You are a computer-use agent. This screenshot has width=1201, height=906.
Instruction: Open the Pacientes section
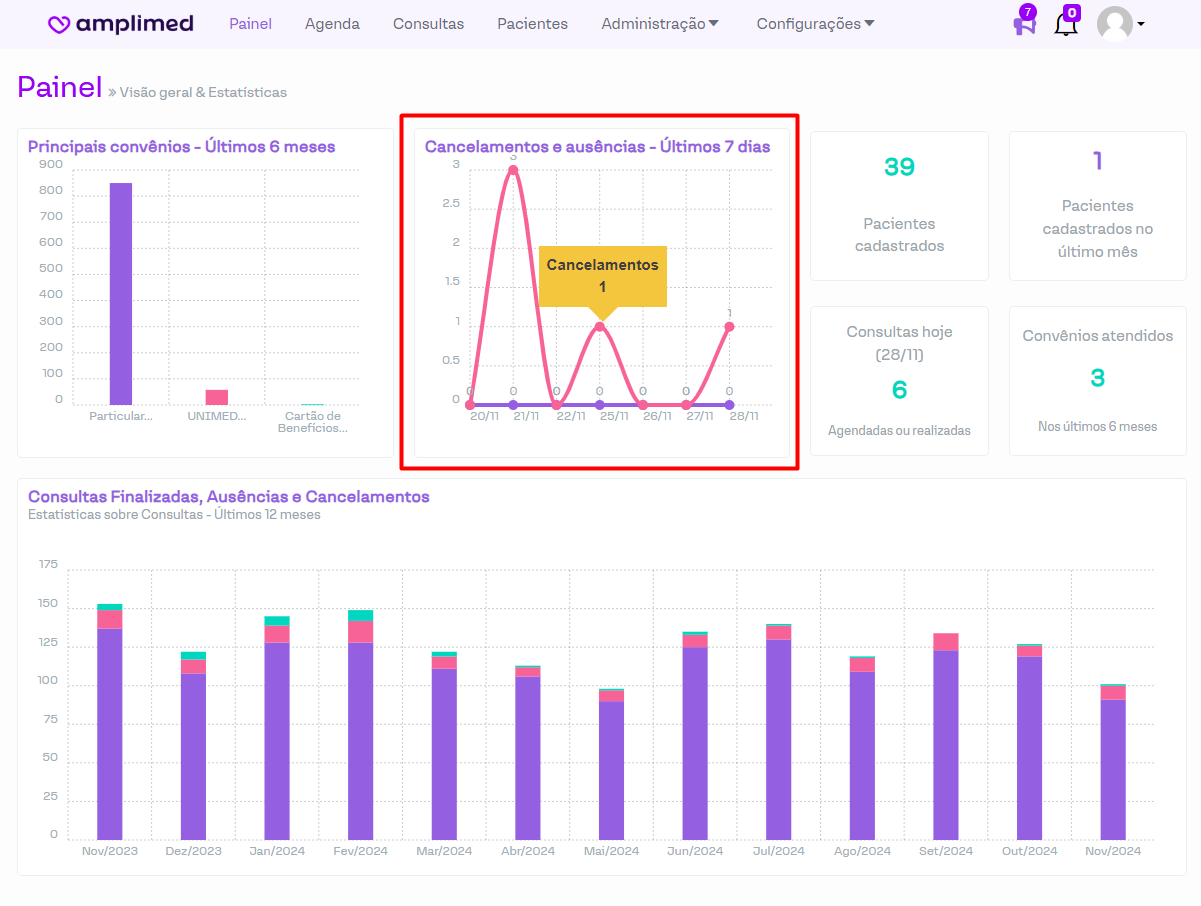(532, 24)
